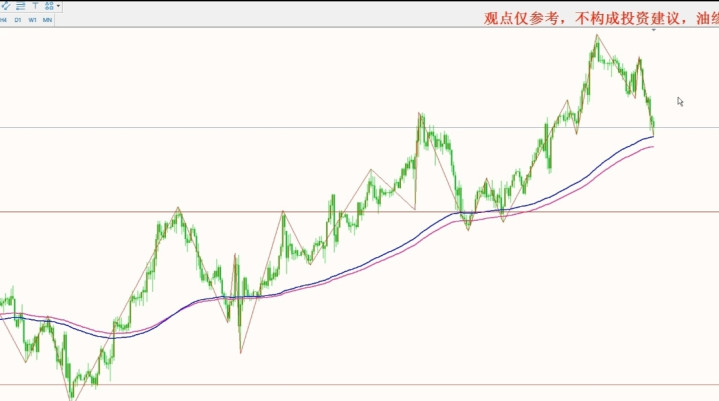Switch chart to D1 timeframe

click(17, 20)
